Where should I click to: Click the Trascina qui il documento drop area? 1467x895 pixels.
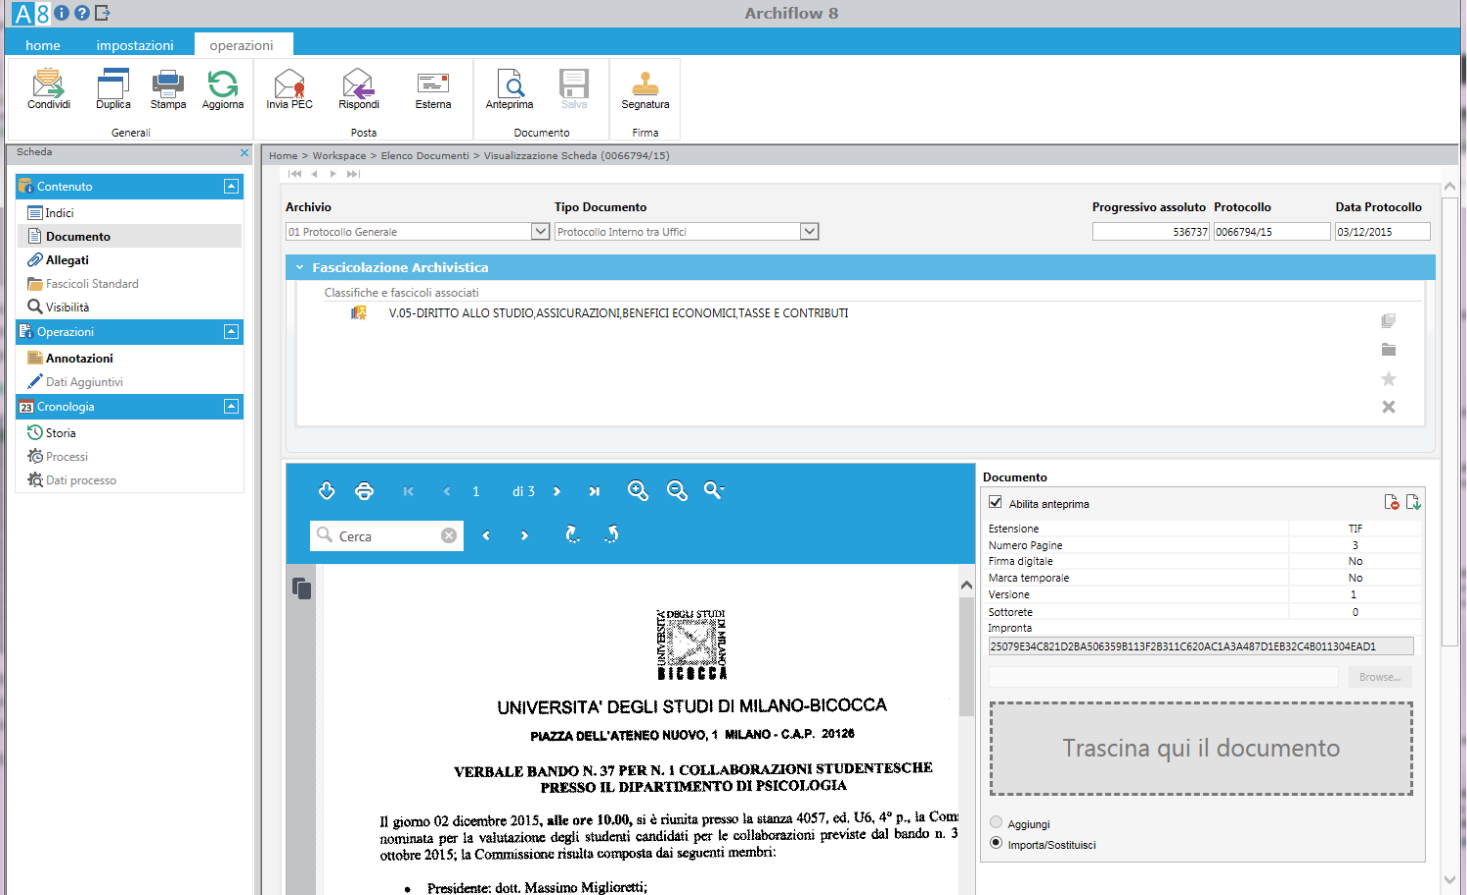click(x=1201, y=748)
